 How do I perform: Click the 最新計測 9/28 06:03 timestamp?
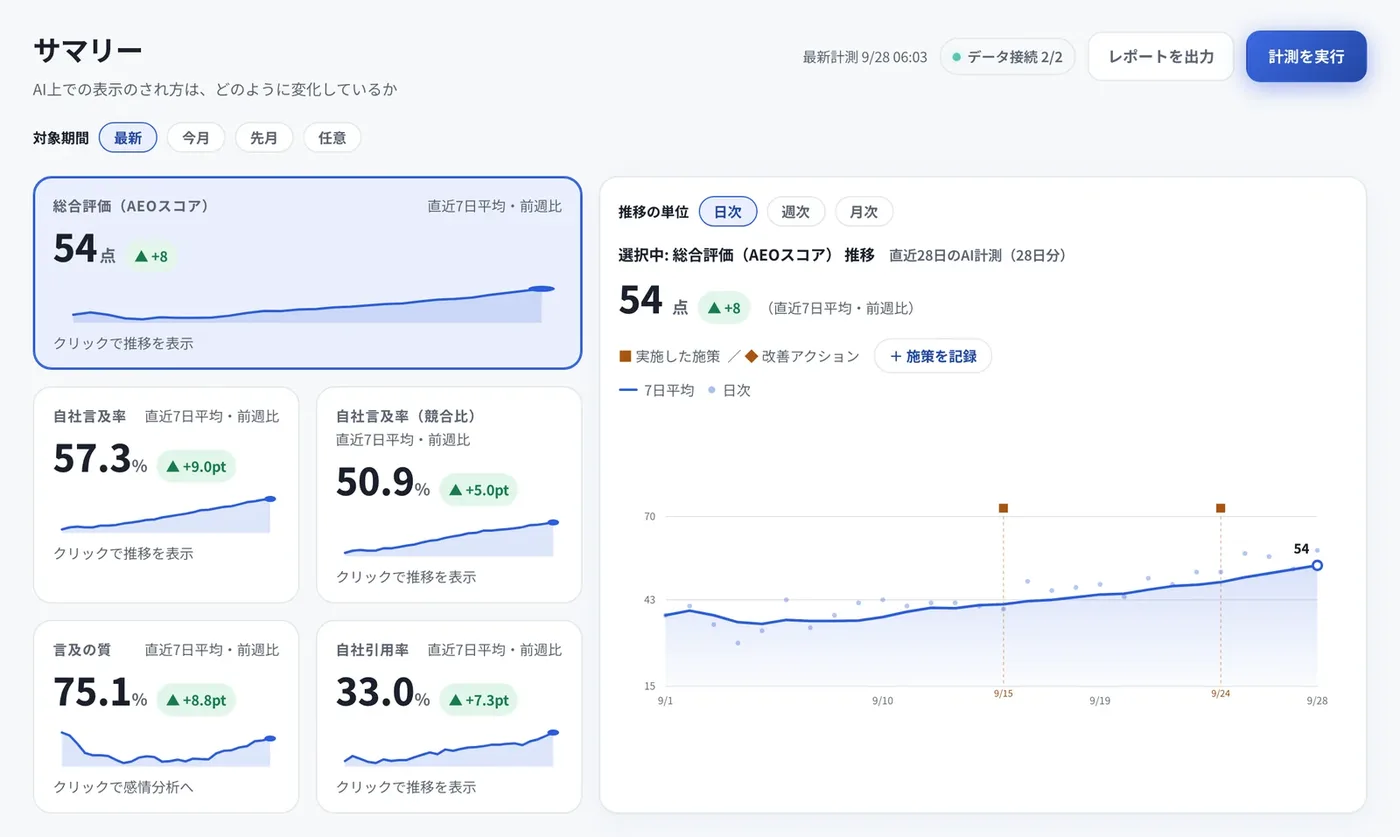865,57
